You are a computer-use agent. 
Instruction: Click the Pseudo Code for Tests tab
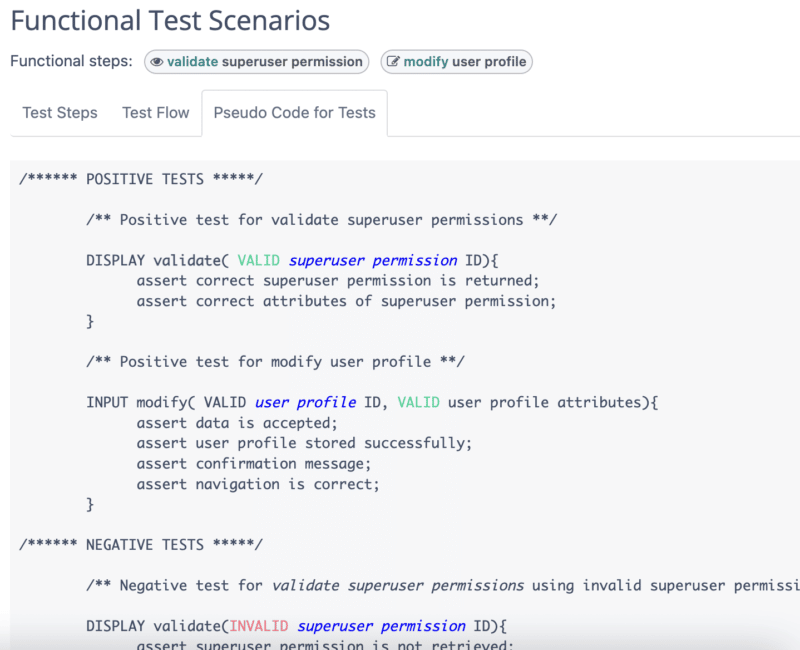click(294, 113)
